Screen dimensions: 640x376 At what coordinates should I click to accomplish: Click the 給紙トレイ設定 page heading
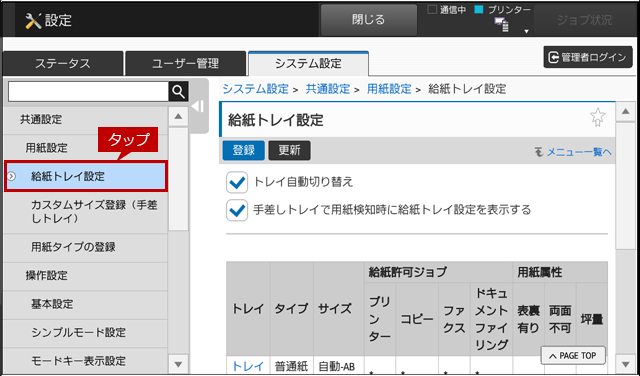tap(276, 120)
